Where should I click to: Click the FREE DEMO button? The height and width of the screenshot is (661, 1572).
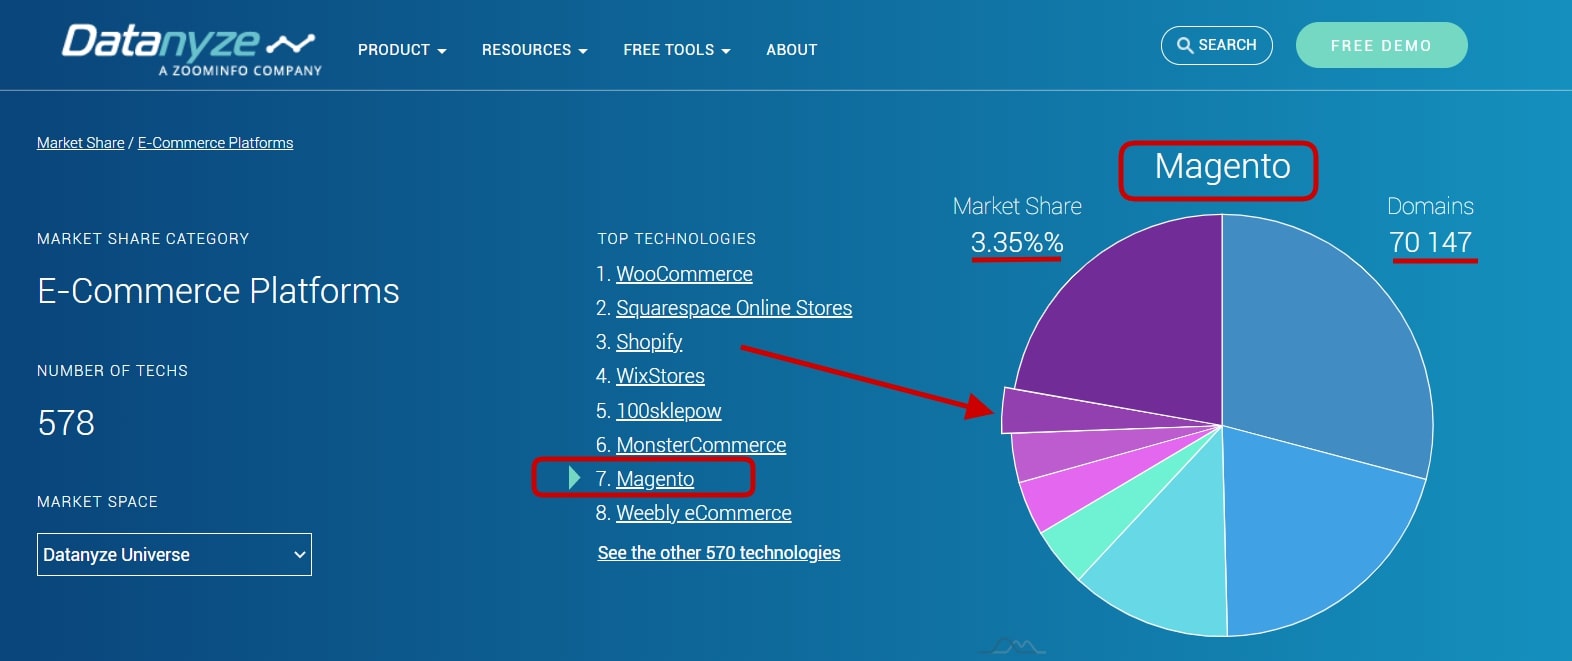point(1381,45)
